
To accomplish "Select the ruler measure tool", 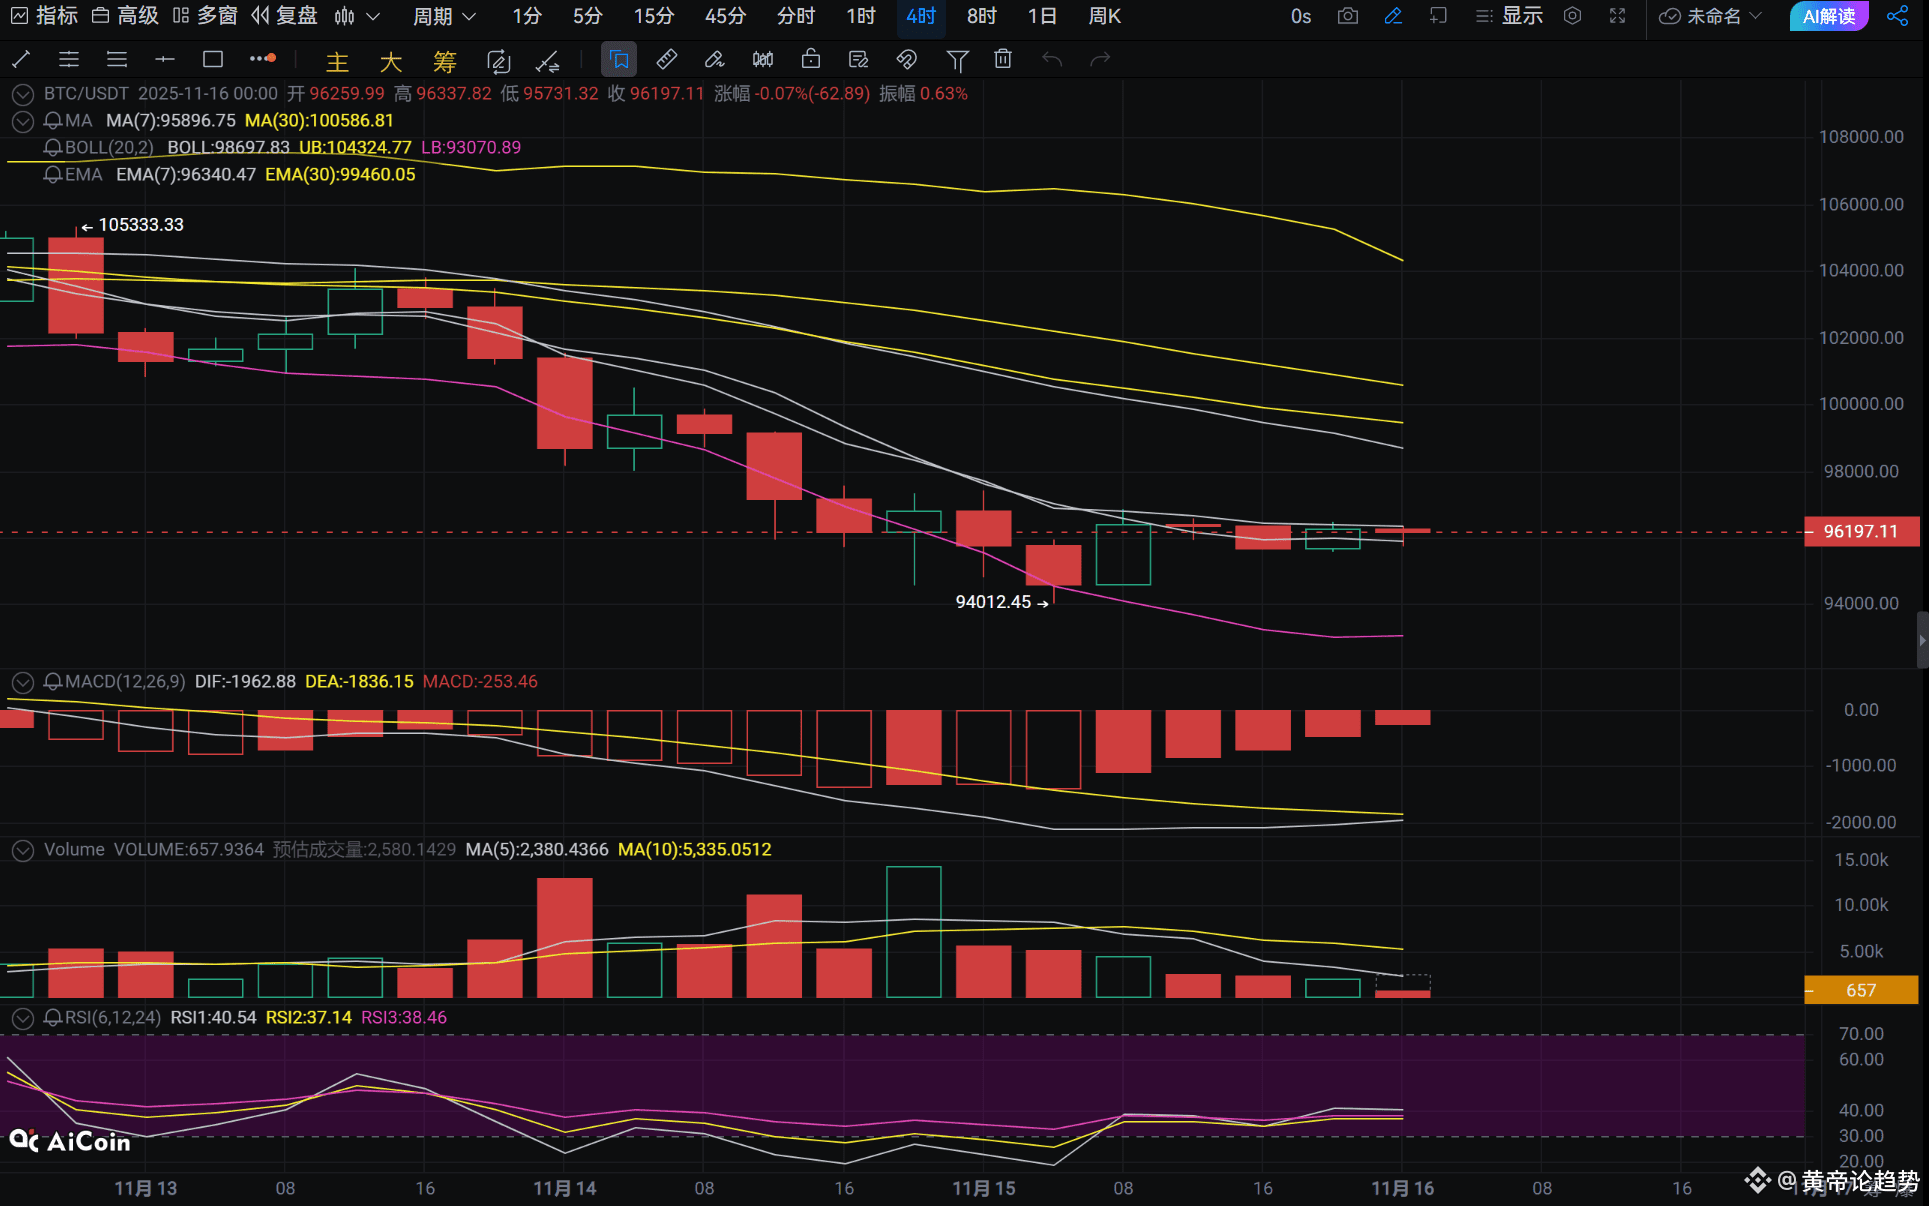I will [666, 60].
